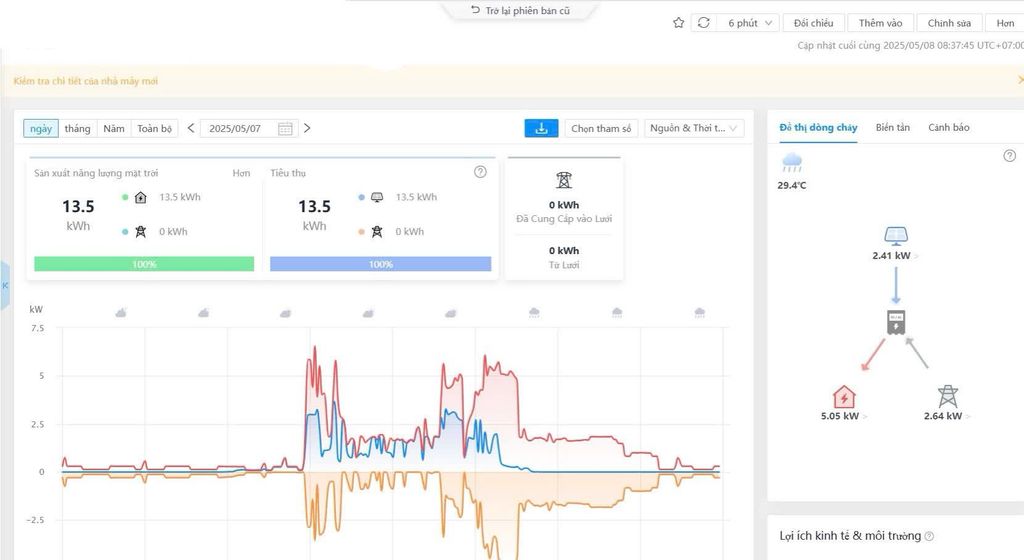1024x560 pixels.
Task: Open the '6 phút' refresh interval dropdown
Action: pos(748,23)
